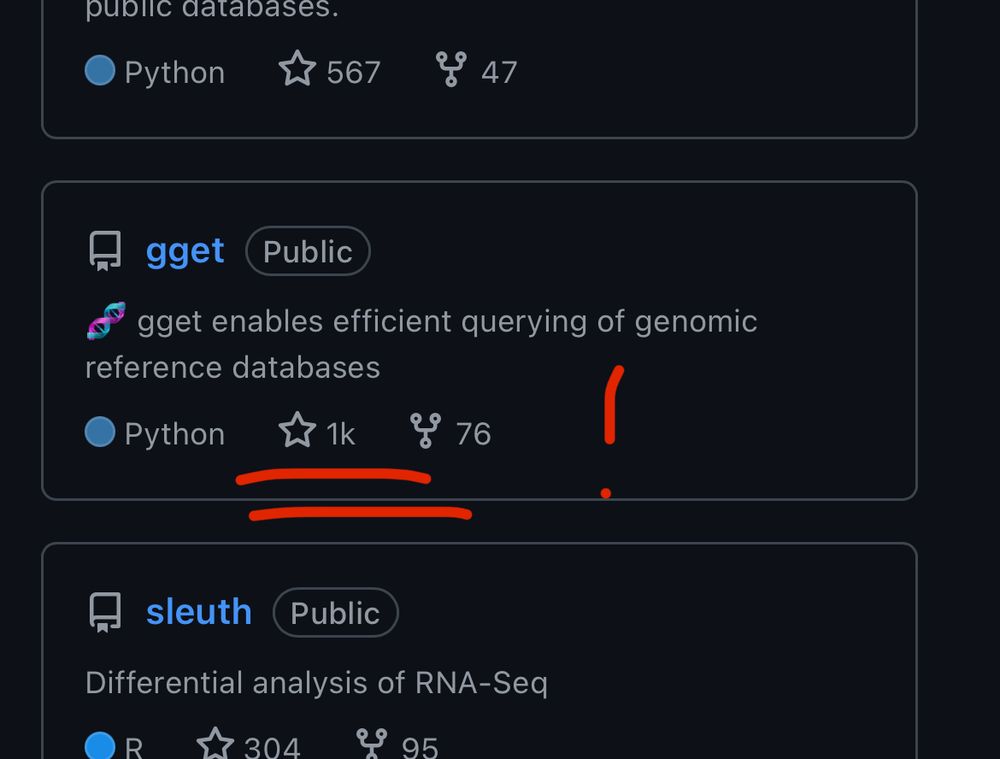1000x759 pixels.
Task: Click the fork icon next to 47
Action: point(451,69)
